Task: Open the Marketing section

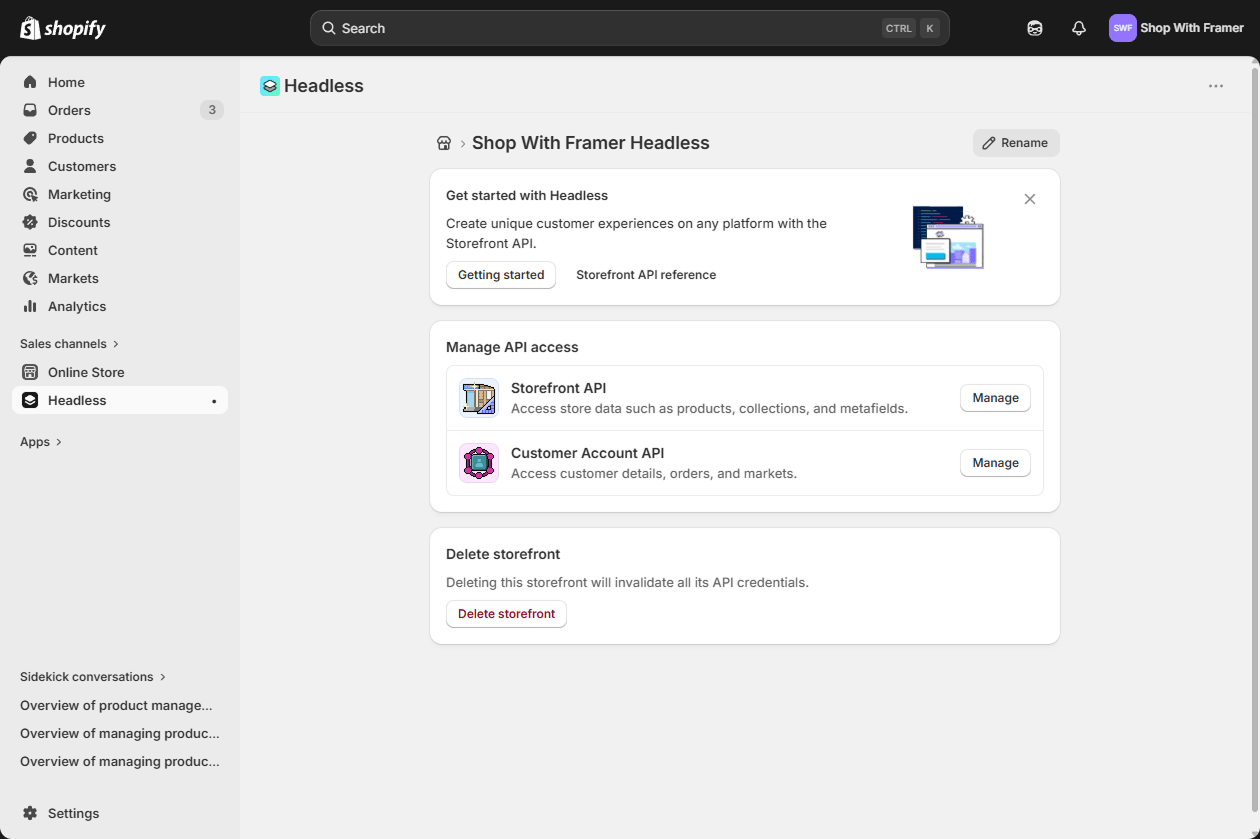Action: tap(120, 194)
